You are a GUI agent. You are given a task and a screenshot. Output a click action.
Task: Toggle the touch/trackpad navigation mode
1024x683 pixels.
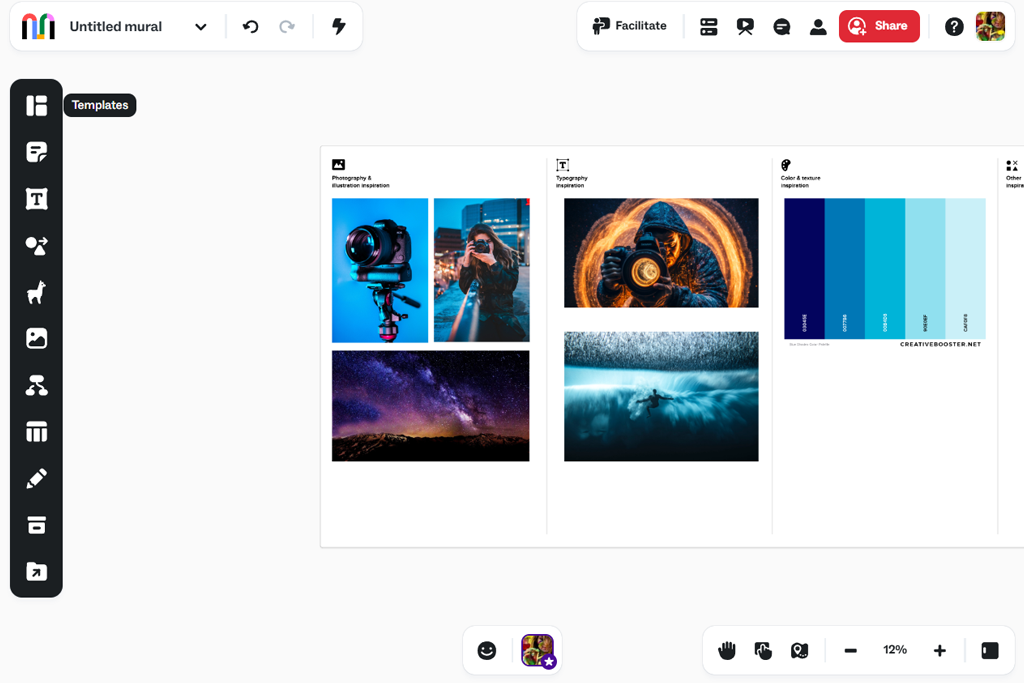763,650
